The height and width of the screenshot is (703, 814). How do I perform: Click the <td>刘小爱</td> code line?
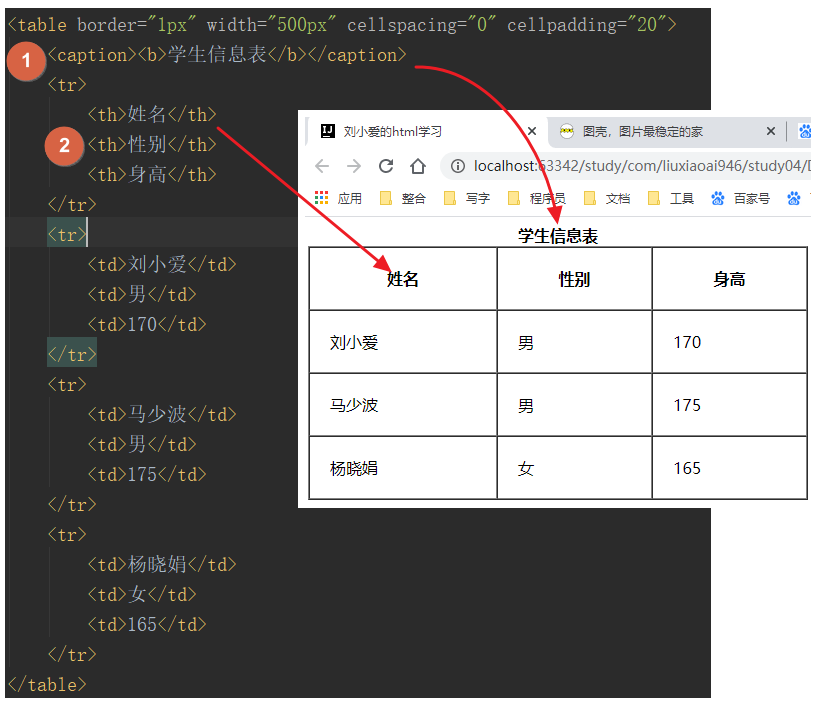(x=162, y=264)
